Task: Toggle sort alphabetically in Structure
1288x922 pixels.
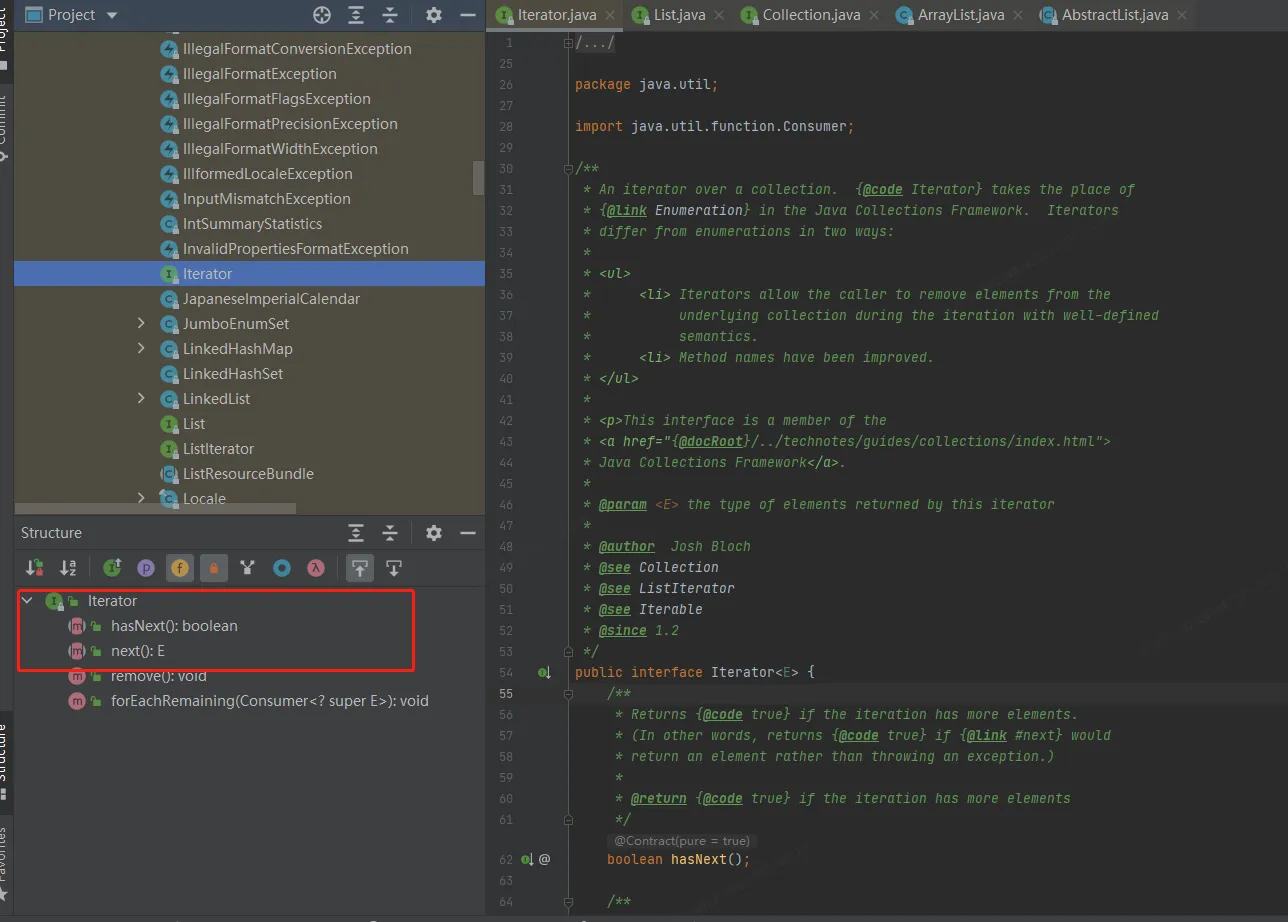Action: pyautogui.click(x=68, y=568)
